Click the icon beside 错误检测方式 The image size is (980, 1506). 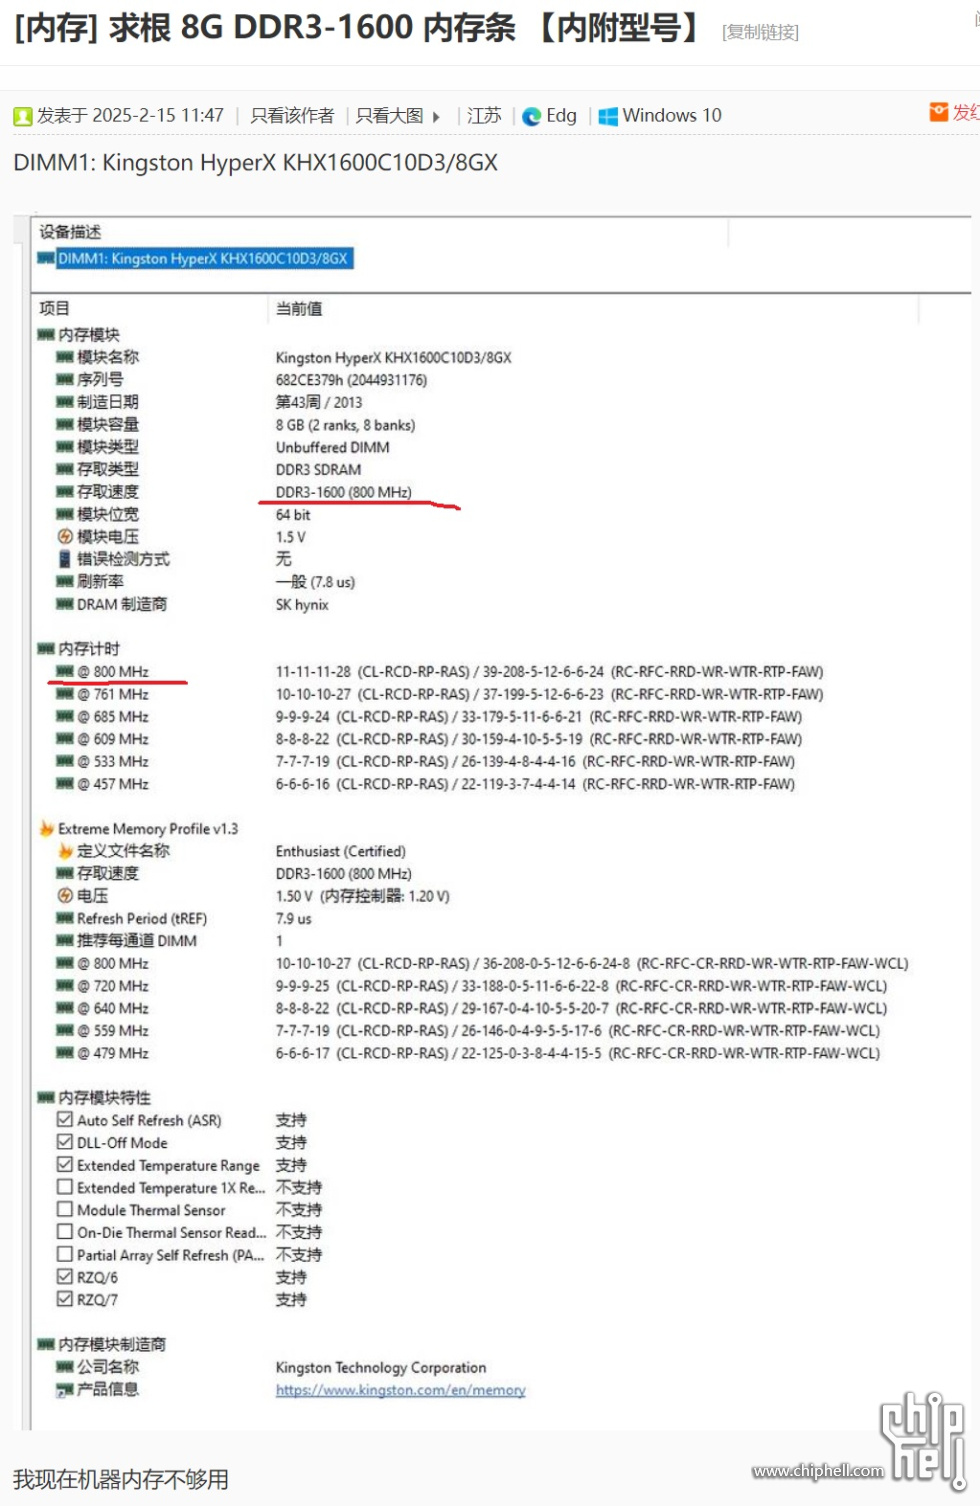click(65, 559)
